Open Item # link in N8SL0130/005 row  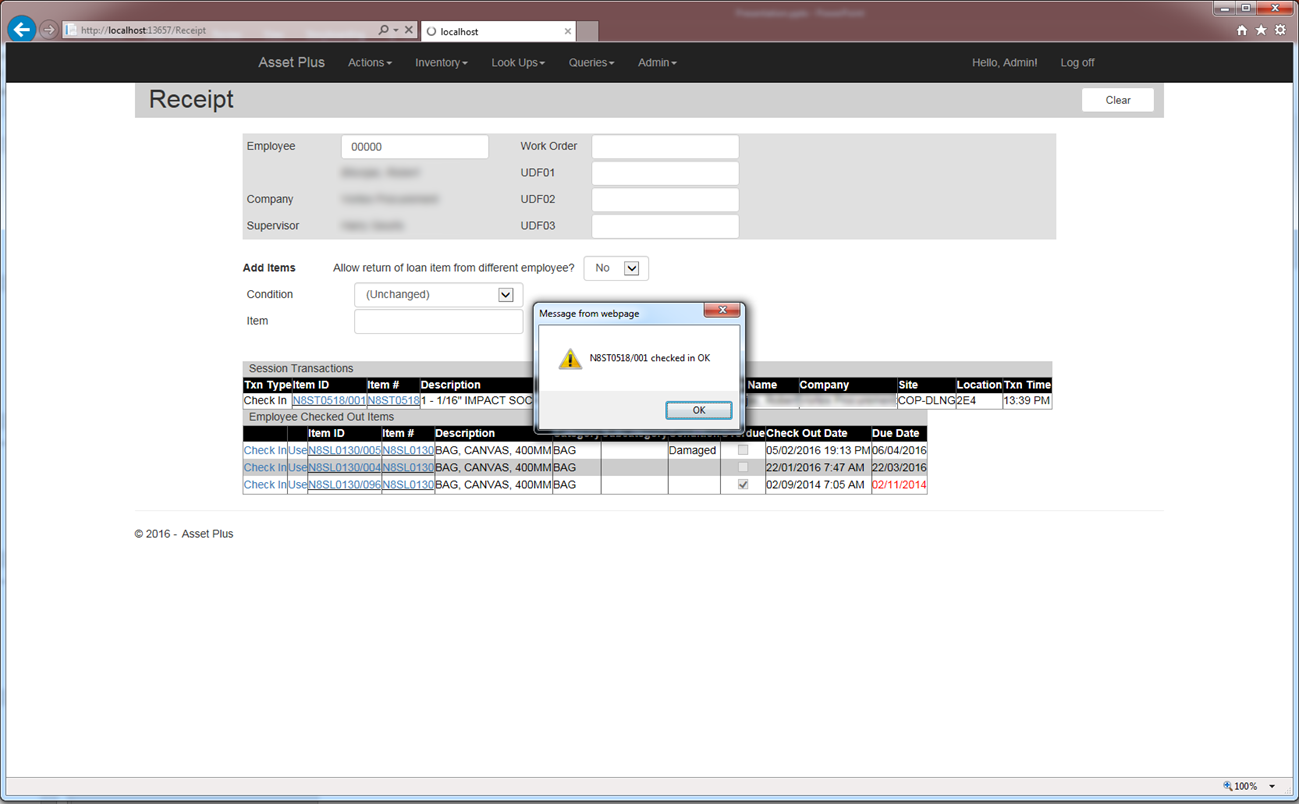click(408, 450)
